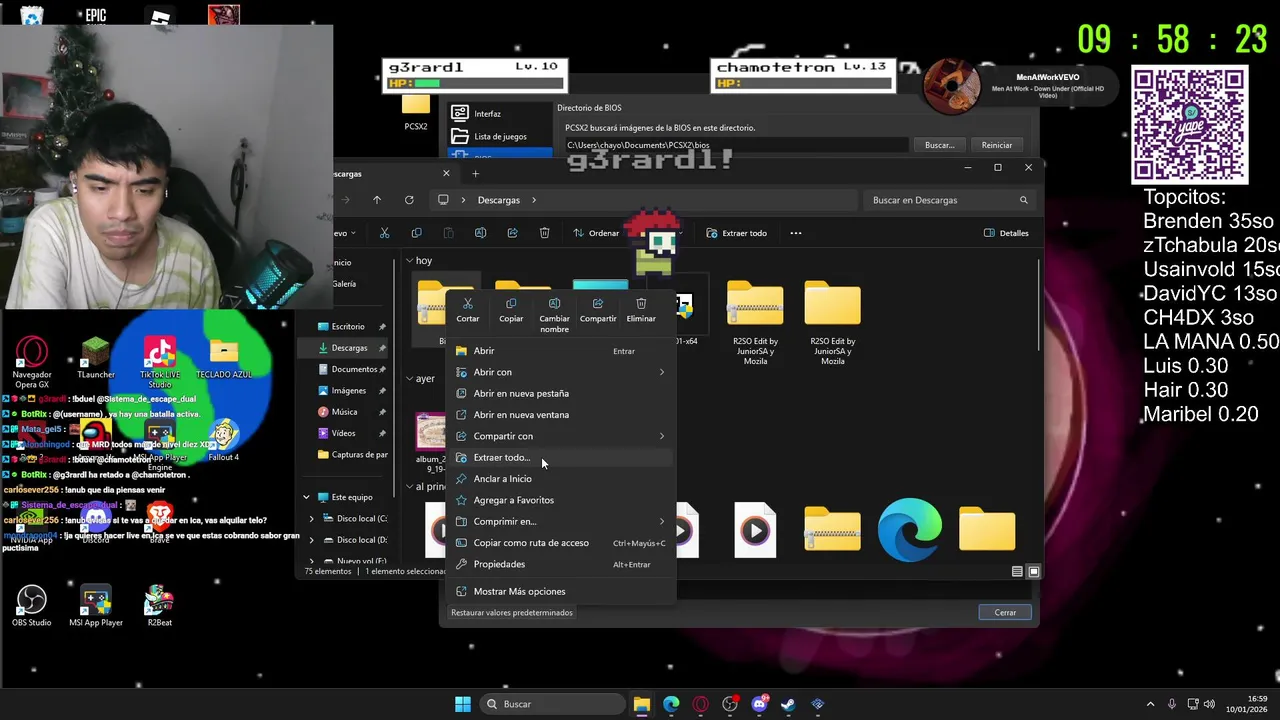This screenshot has width=1280, height=720.
Task: Open 'Imágenes' in the sidebar
Action: coord(350,390)
